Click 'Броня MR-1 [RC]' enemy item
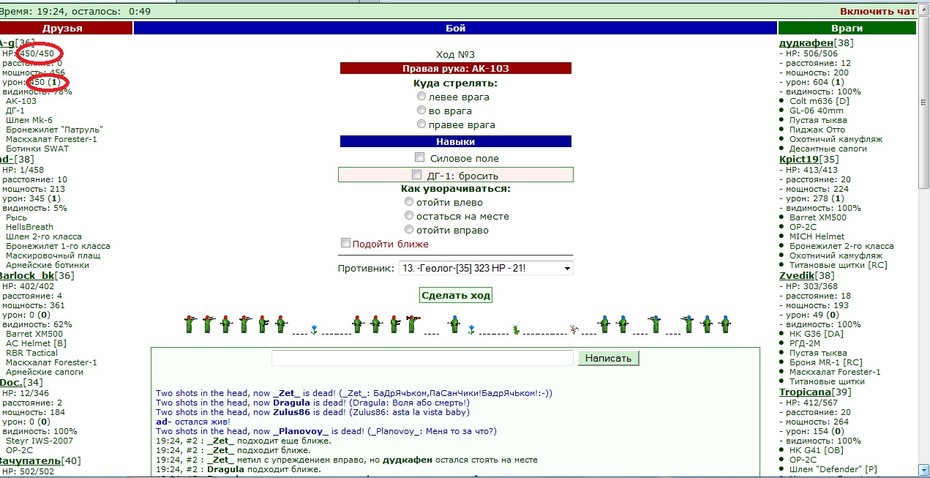The image size is (930, 478). click(x=826, y=362)
